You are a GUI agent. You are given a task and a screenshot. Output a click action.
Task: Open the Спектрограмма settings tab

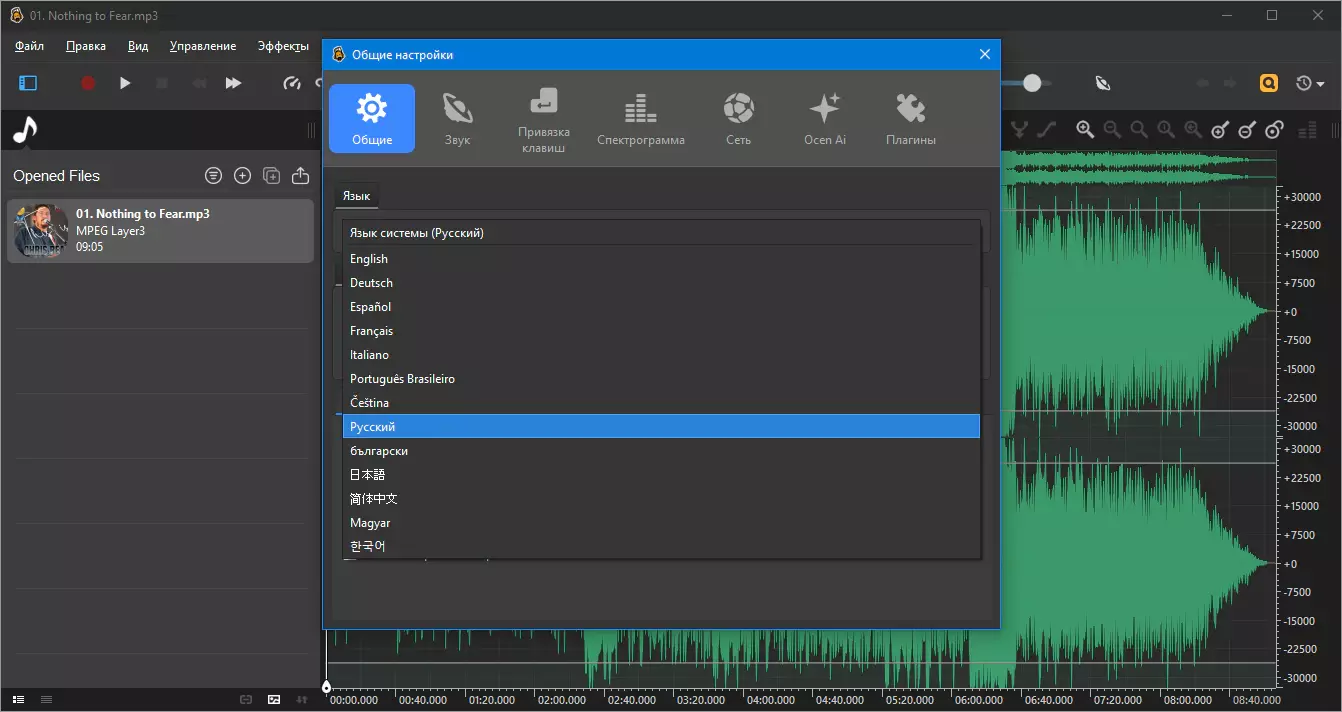pyautogui.click(x=641, y=118)
